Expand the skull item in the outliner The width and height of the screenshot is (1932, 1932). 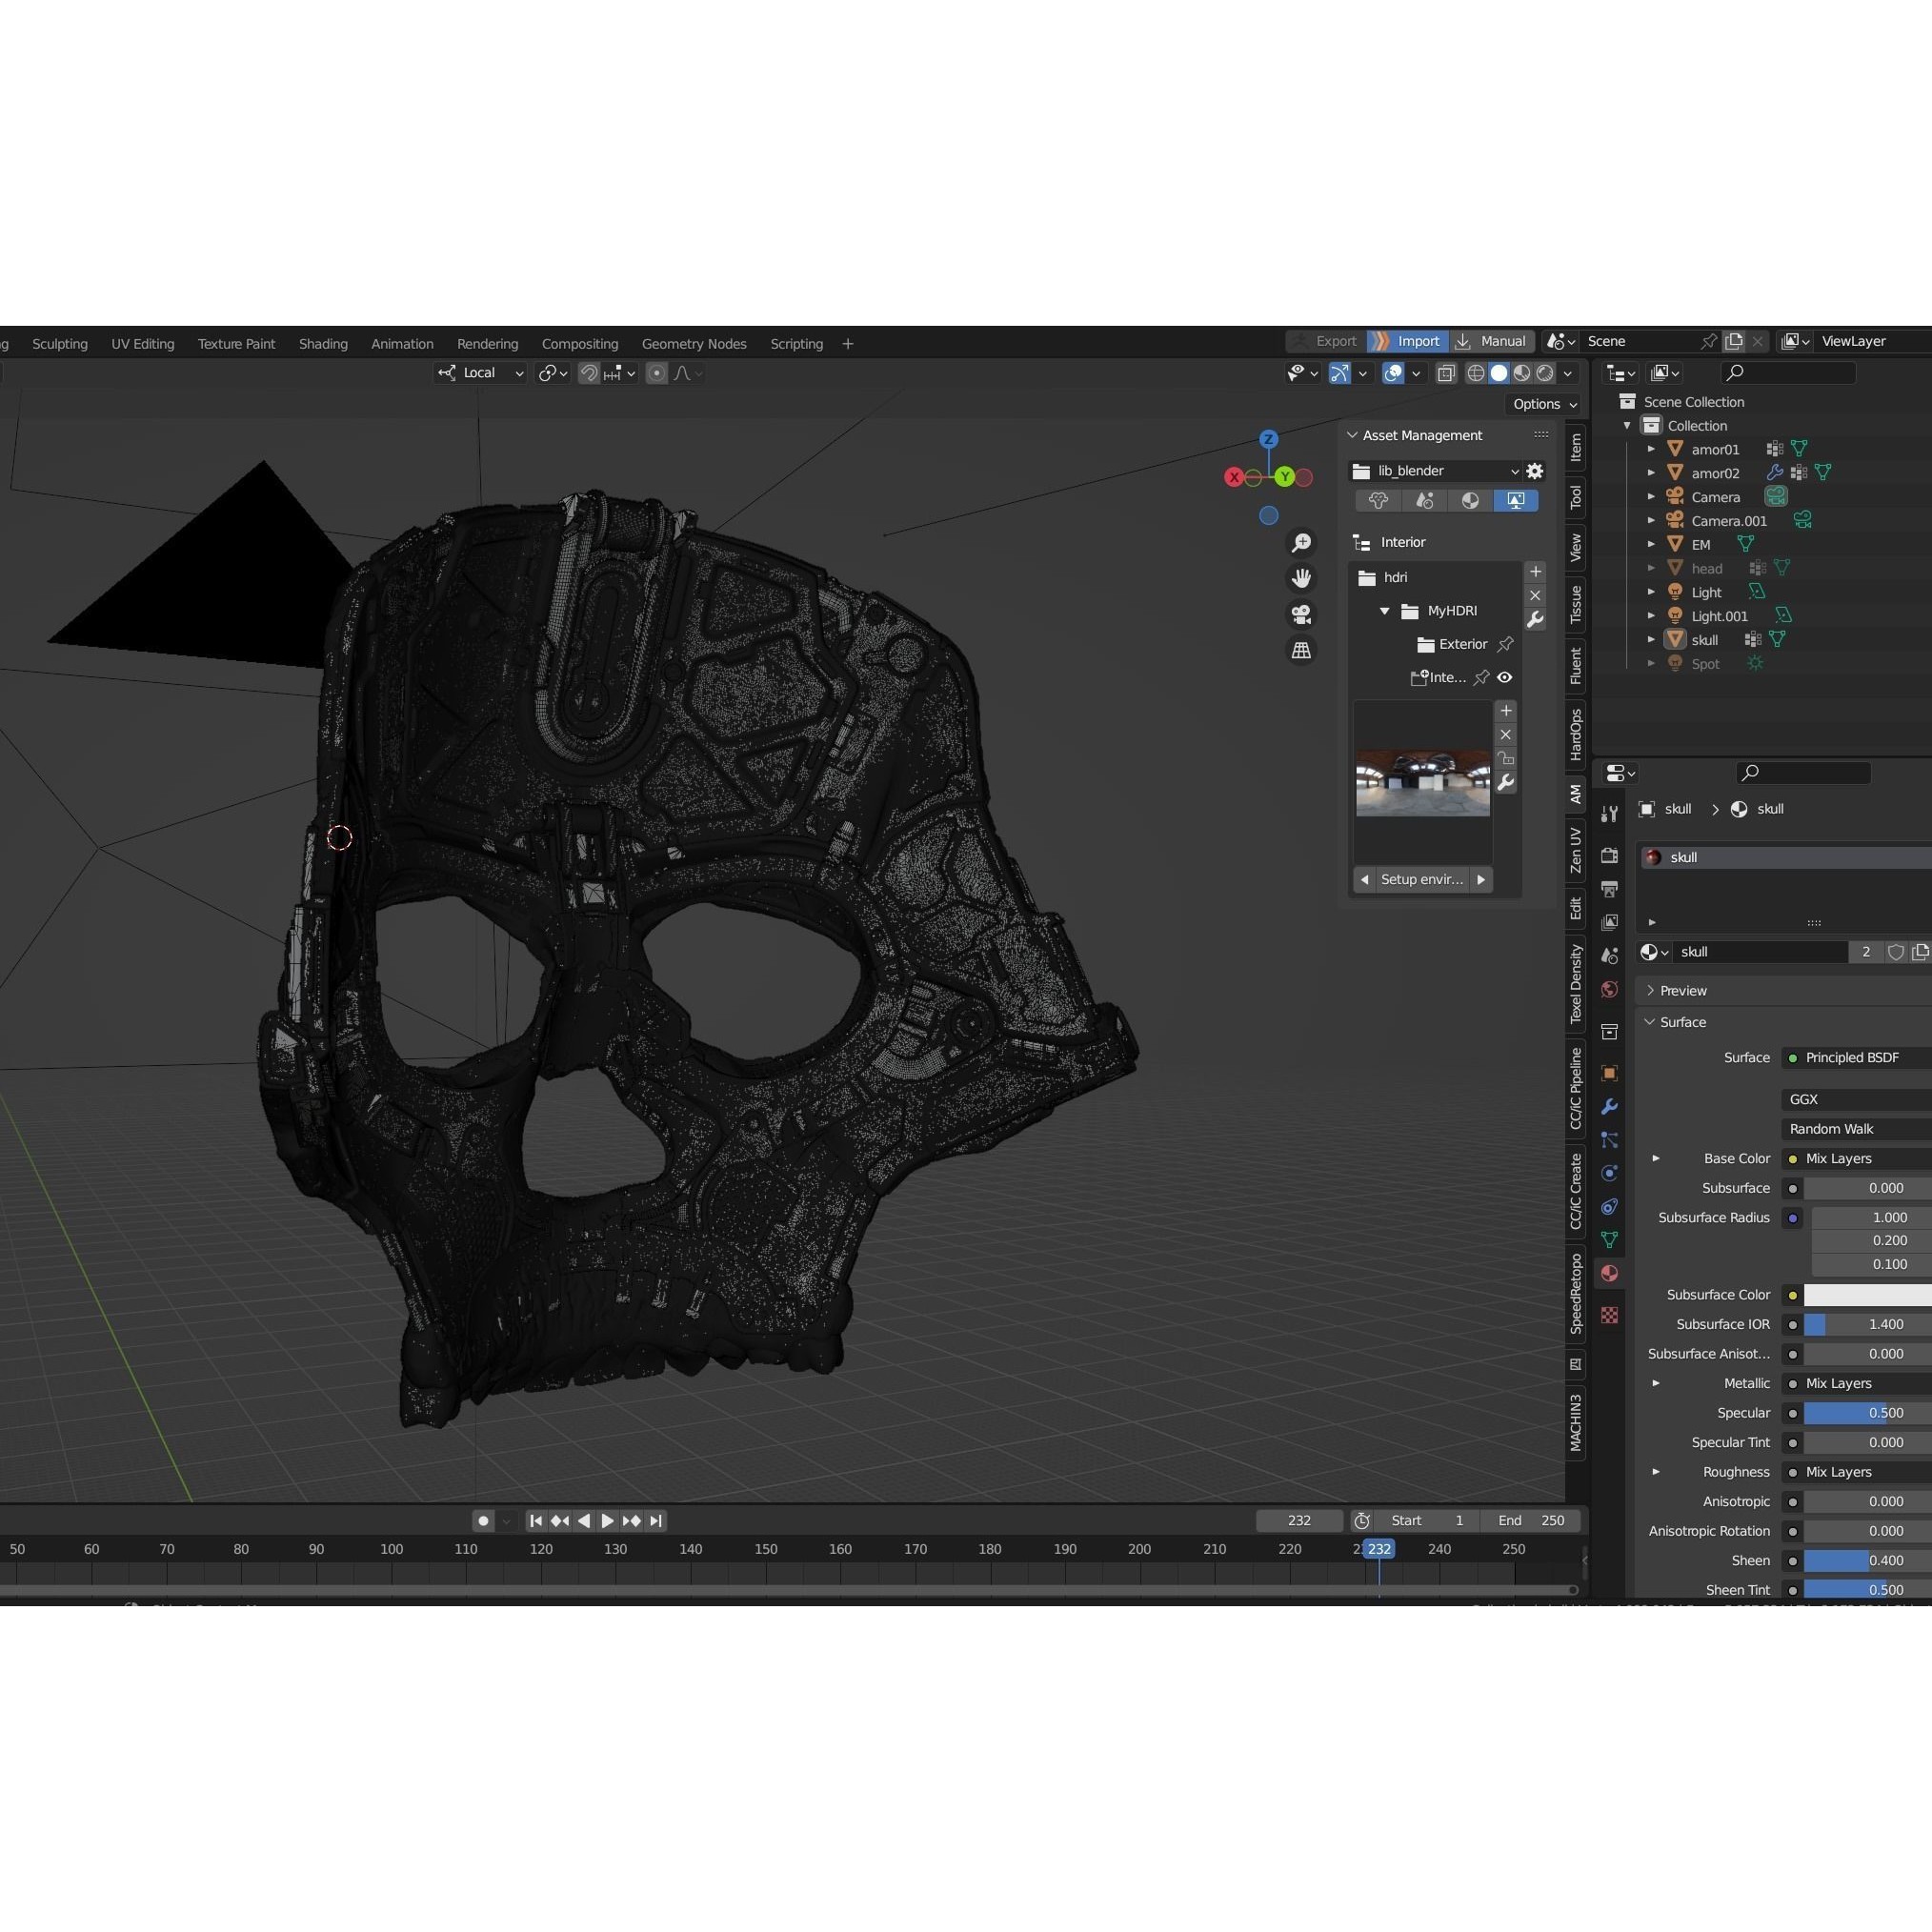(x=1651, y=639)
